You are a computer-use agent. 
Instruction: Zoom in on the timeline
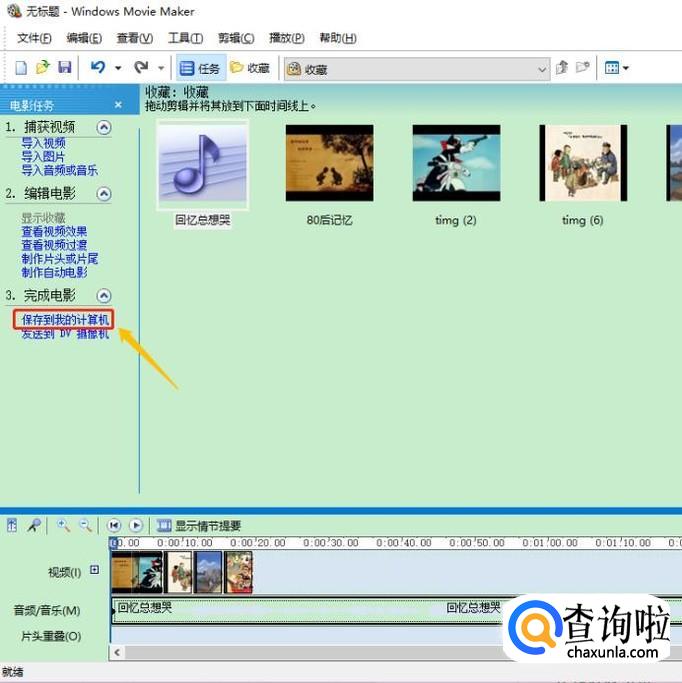[64, 525]
